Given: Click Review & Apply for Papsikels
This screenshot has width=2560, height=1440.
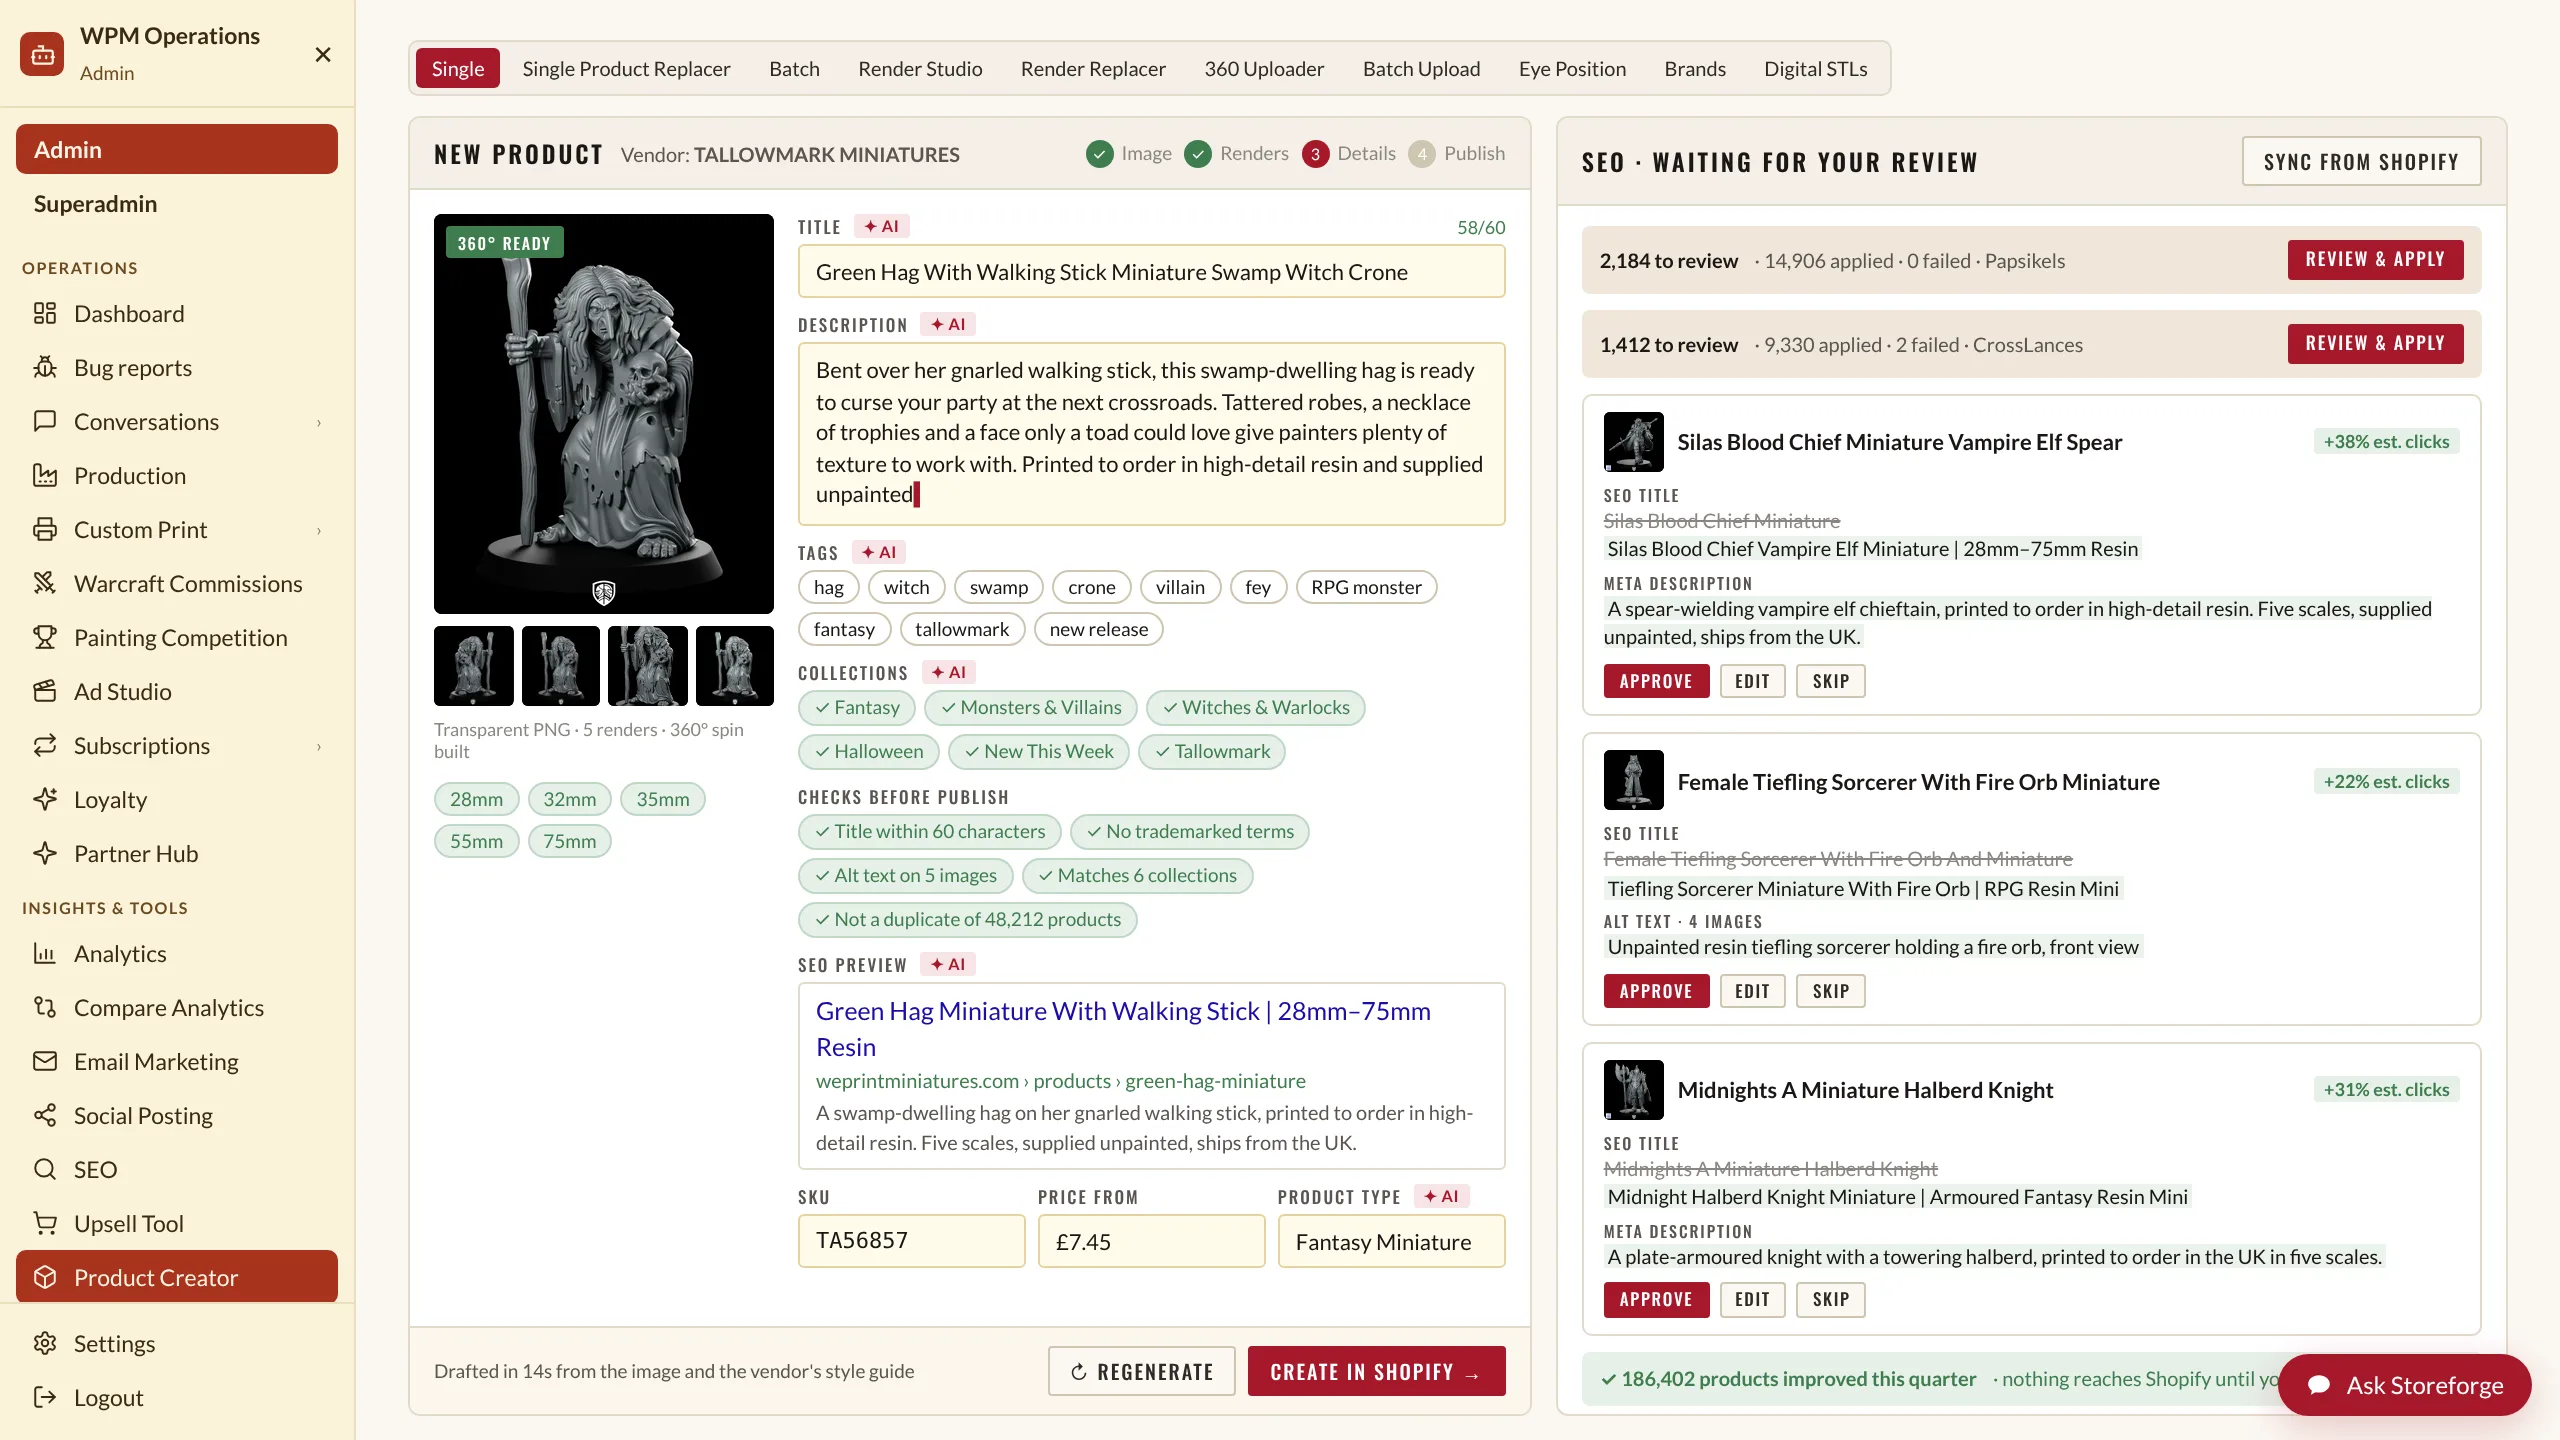Looking at the screenshot, I should click(x=2375, y=260).
